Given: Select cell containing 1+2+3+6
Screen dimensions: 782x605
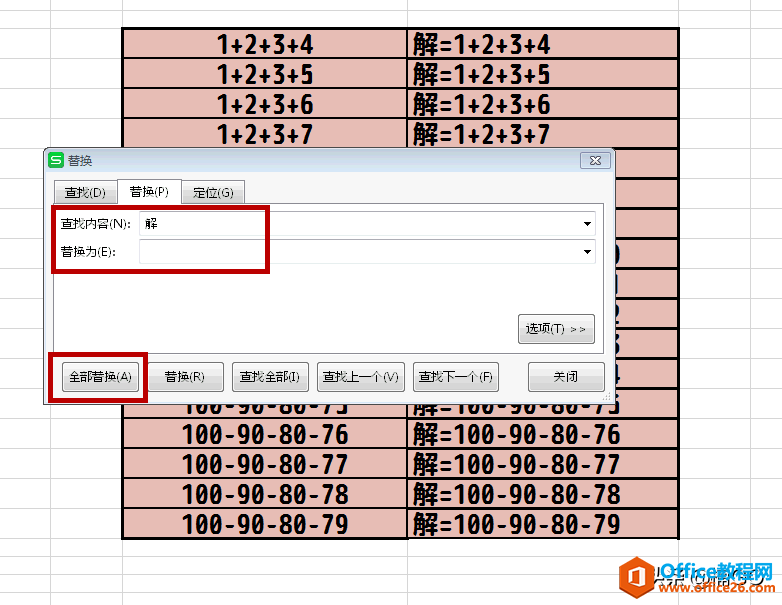Looking at the screenshot, I should coord(265,104).
